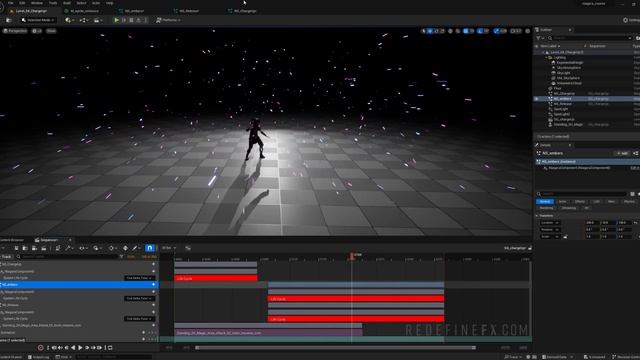Click the Sequencer wrench actions icon

click(69, 248)
